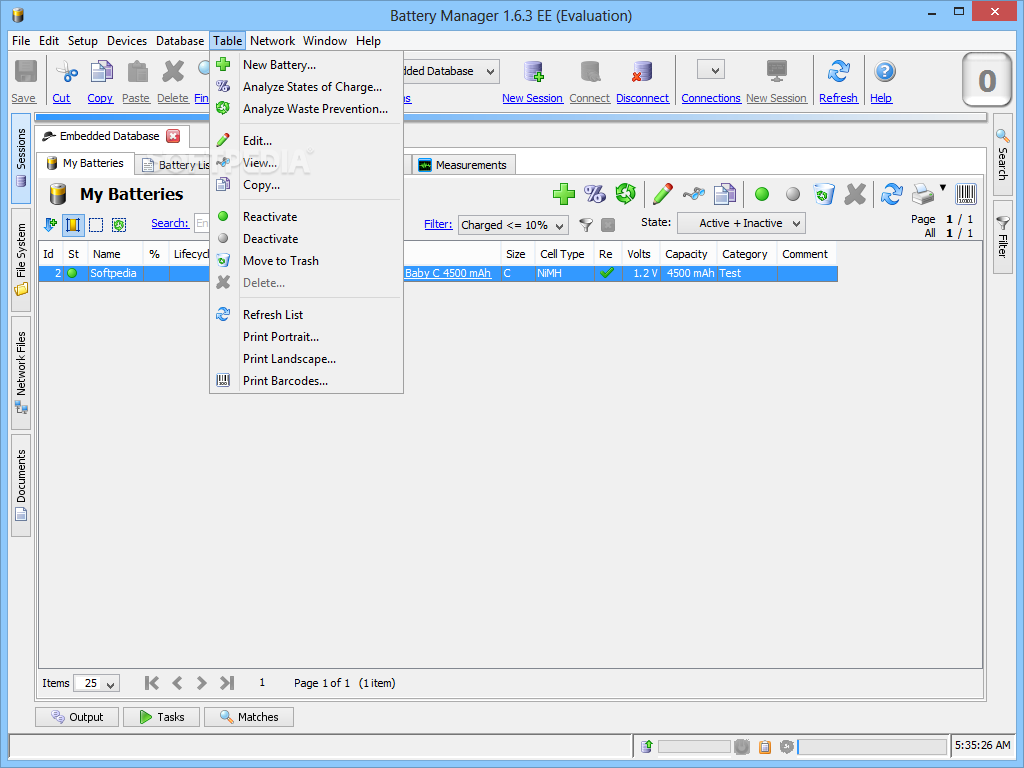Click the Move to Trash bin icon
The image size is (1024, 768).
[824, 194]
